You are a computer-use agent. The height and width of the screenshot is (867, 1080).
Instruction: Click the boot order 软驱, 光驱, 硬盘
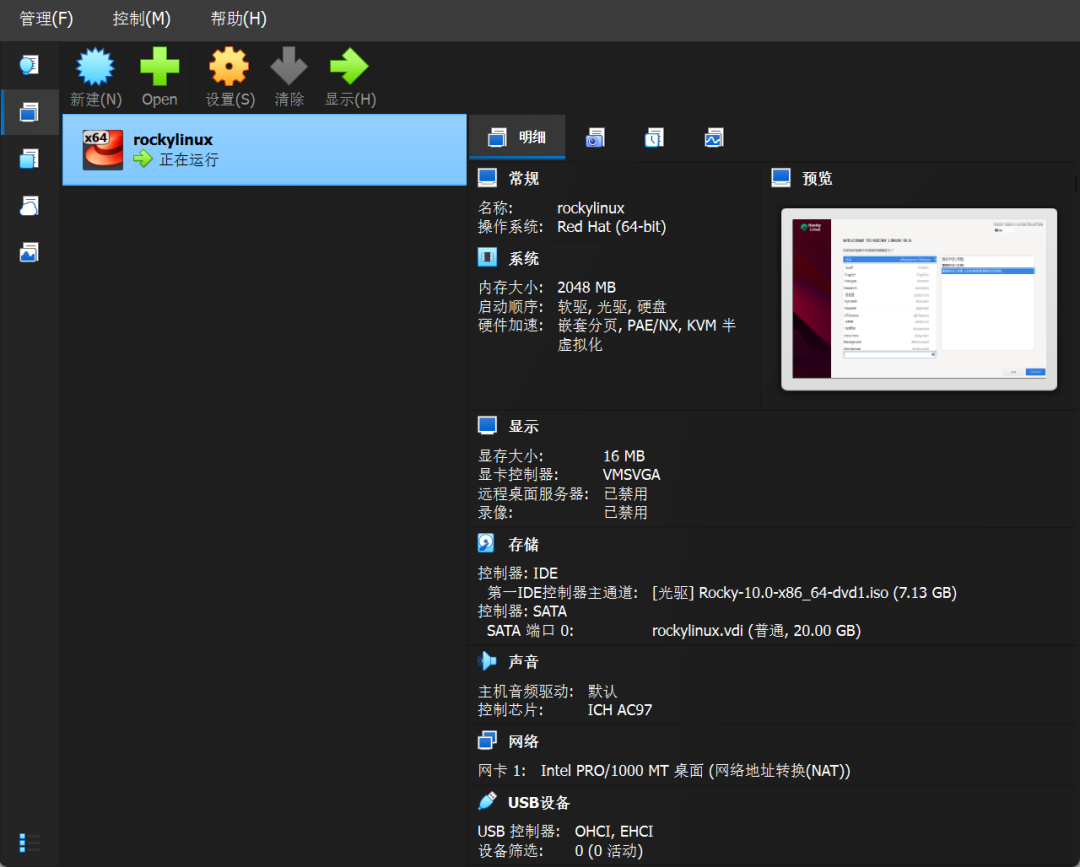point(612,306)
